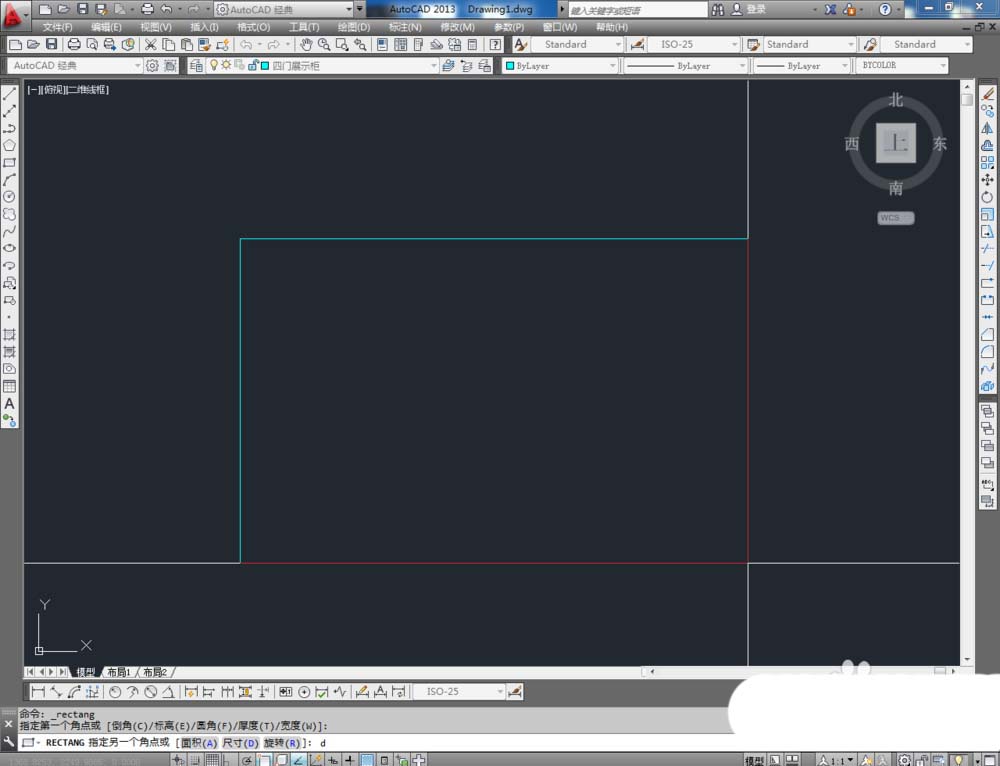
Task: Open the ISO-25 dimension style dropdown in styles toolbar
Action: coord(734,45)
